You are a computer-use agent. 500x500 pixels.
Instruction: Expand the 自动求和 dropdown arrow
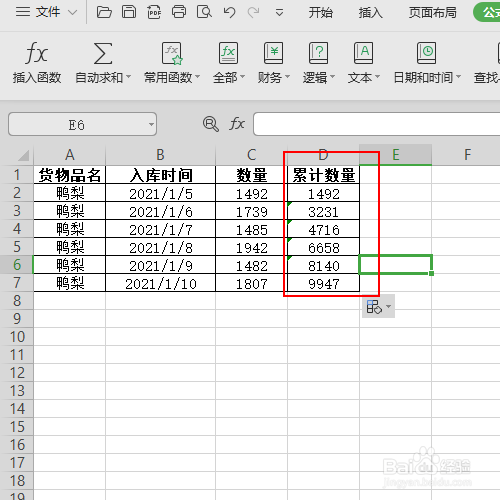coord(128,77)
